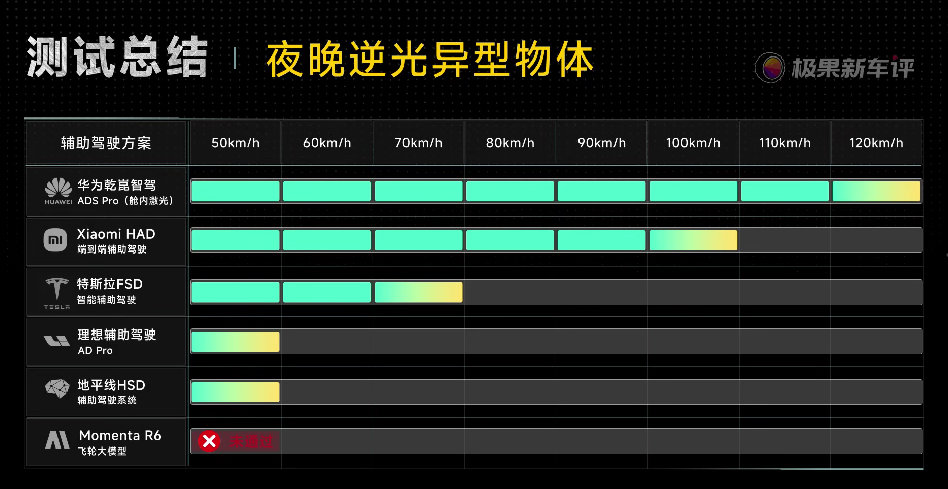
Task: Click Huawei's green bar under 60km/h
Action: 327,191
